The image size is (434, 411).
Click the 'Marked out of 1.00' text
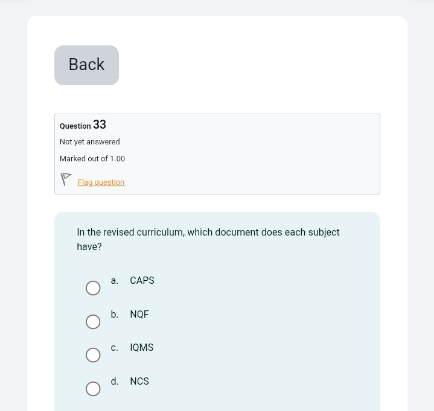[92, 159]
